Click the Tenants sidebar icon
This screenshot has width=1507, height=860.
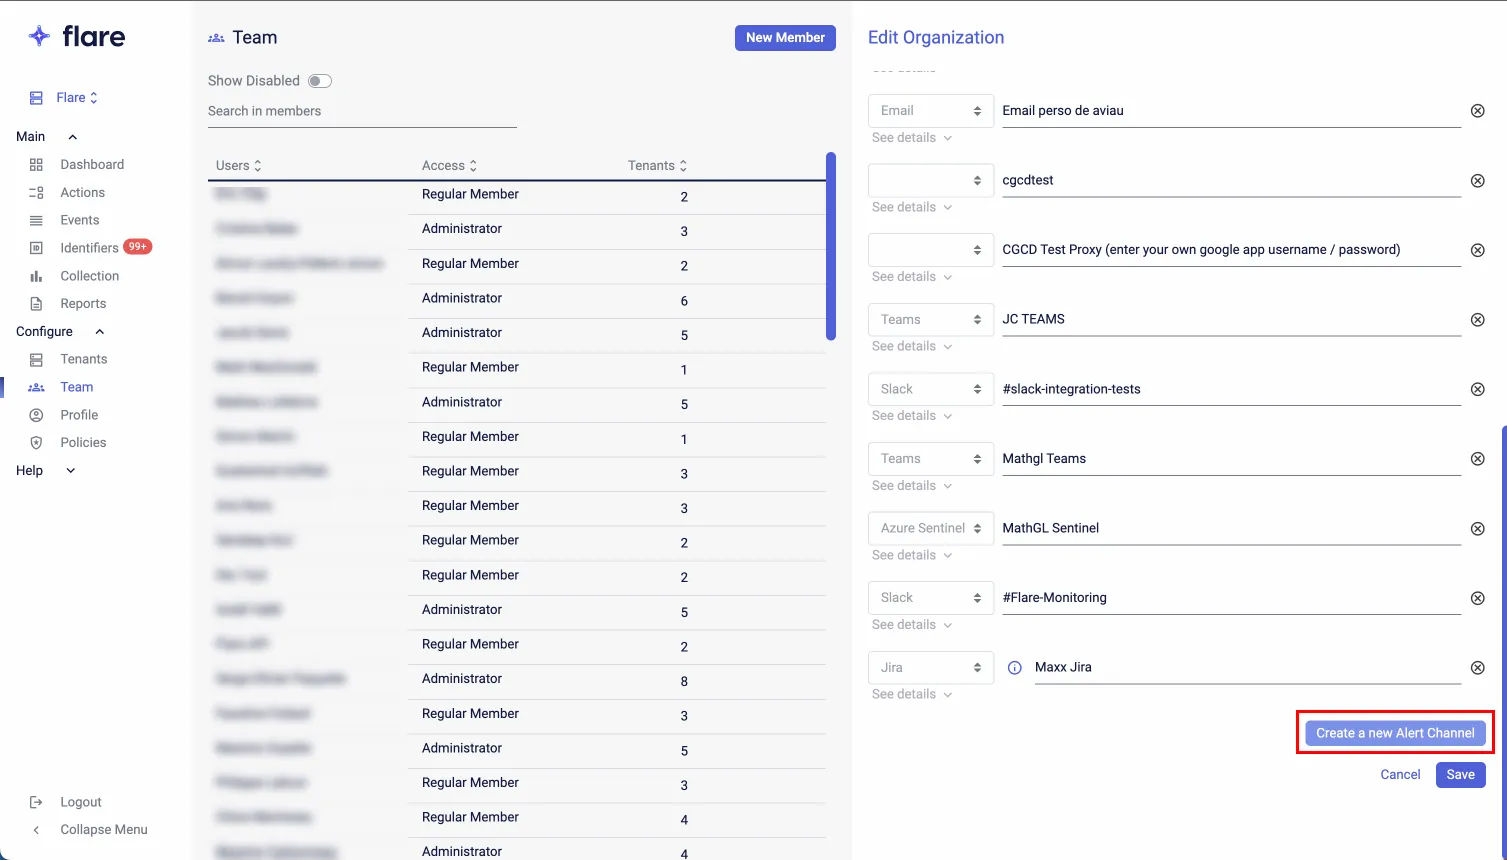point(36,360)
